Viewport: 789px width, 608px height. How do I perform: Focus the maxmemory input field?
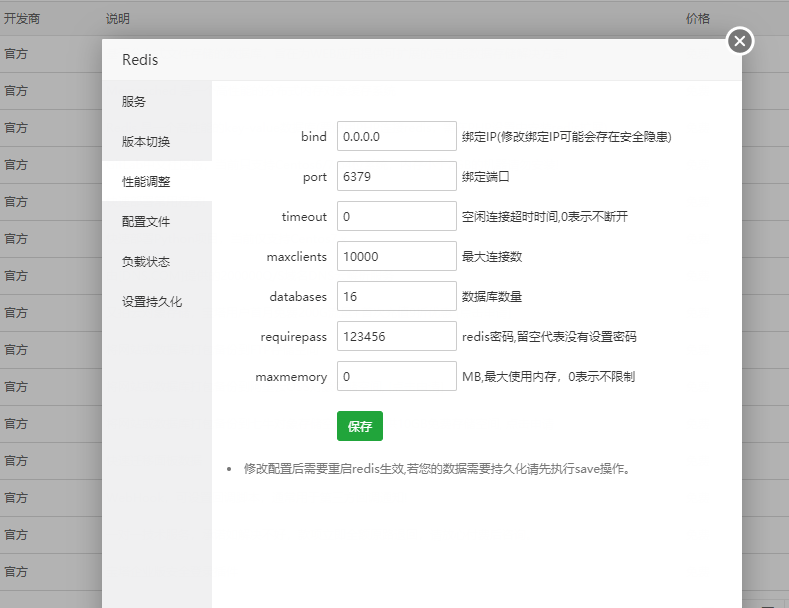click(397, 376)
